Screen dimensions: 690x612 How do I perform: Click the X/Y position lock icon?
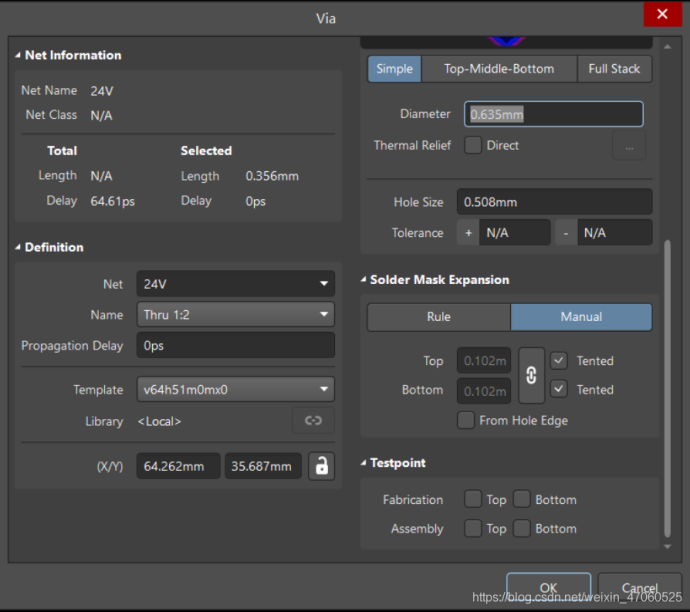point(321,466)
